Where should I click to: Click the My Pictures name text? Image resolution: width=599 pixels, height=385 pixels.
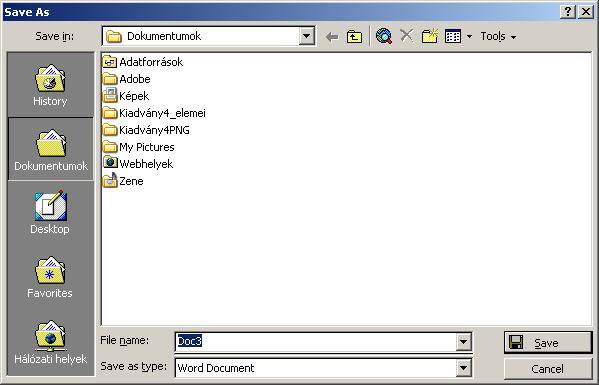tap(147, 147)
